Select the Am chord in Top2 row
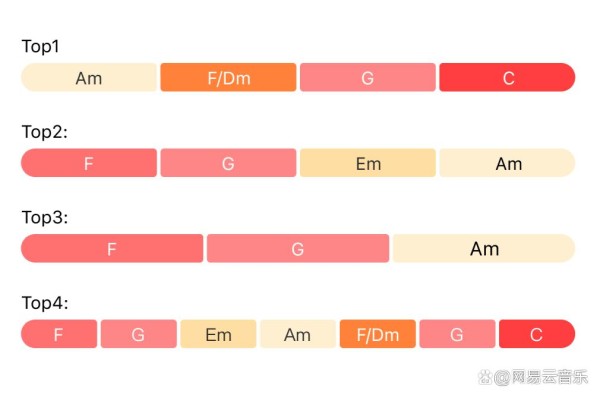The height and width of the screenshot is (398, 600). (x=507, y=163)
